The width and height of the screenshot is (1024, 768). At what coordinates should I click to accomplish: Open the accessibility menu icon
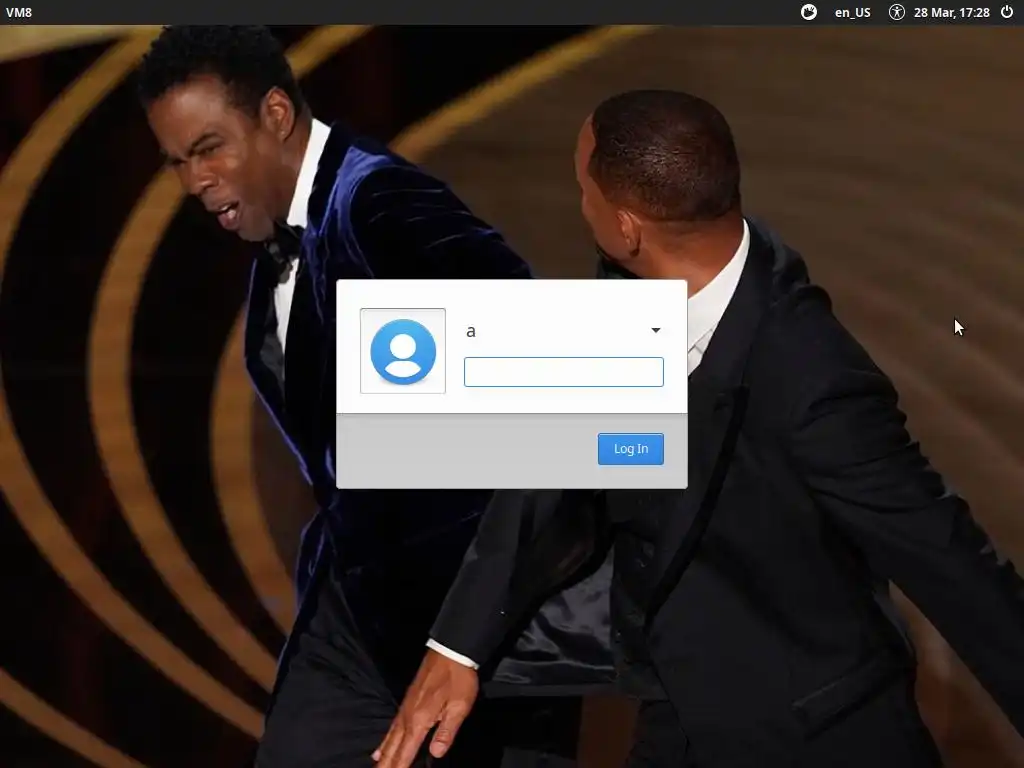pyautogui.click(x=897, y=12)
